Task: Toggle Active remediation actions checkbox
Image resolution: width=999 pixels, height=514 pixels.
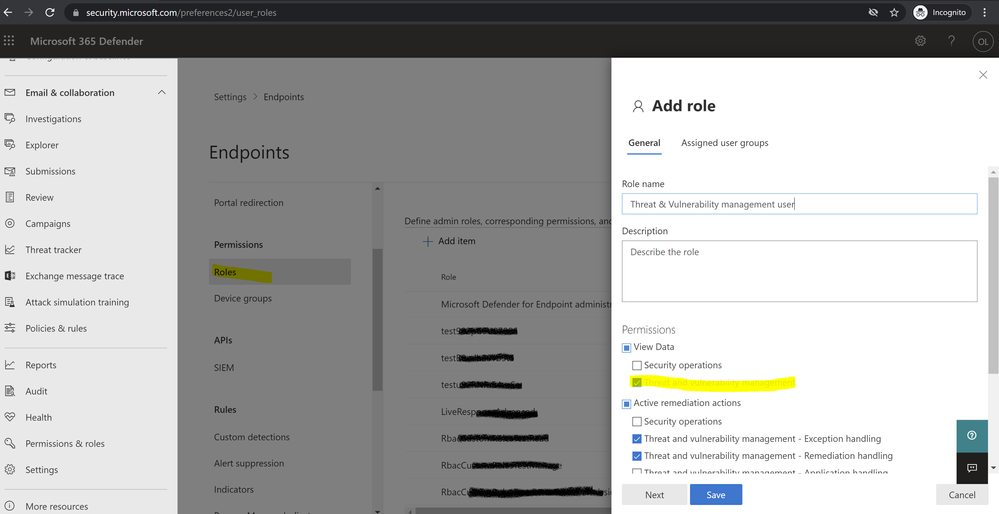Action: pos(626,404)
